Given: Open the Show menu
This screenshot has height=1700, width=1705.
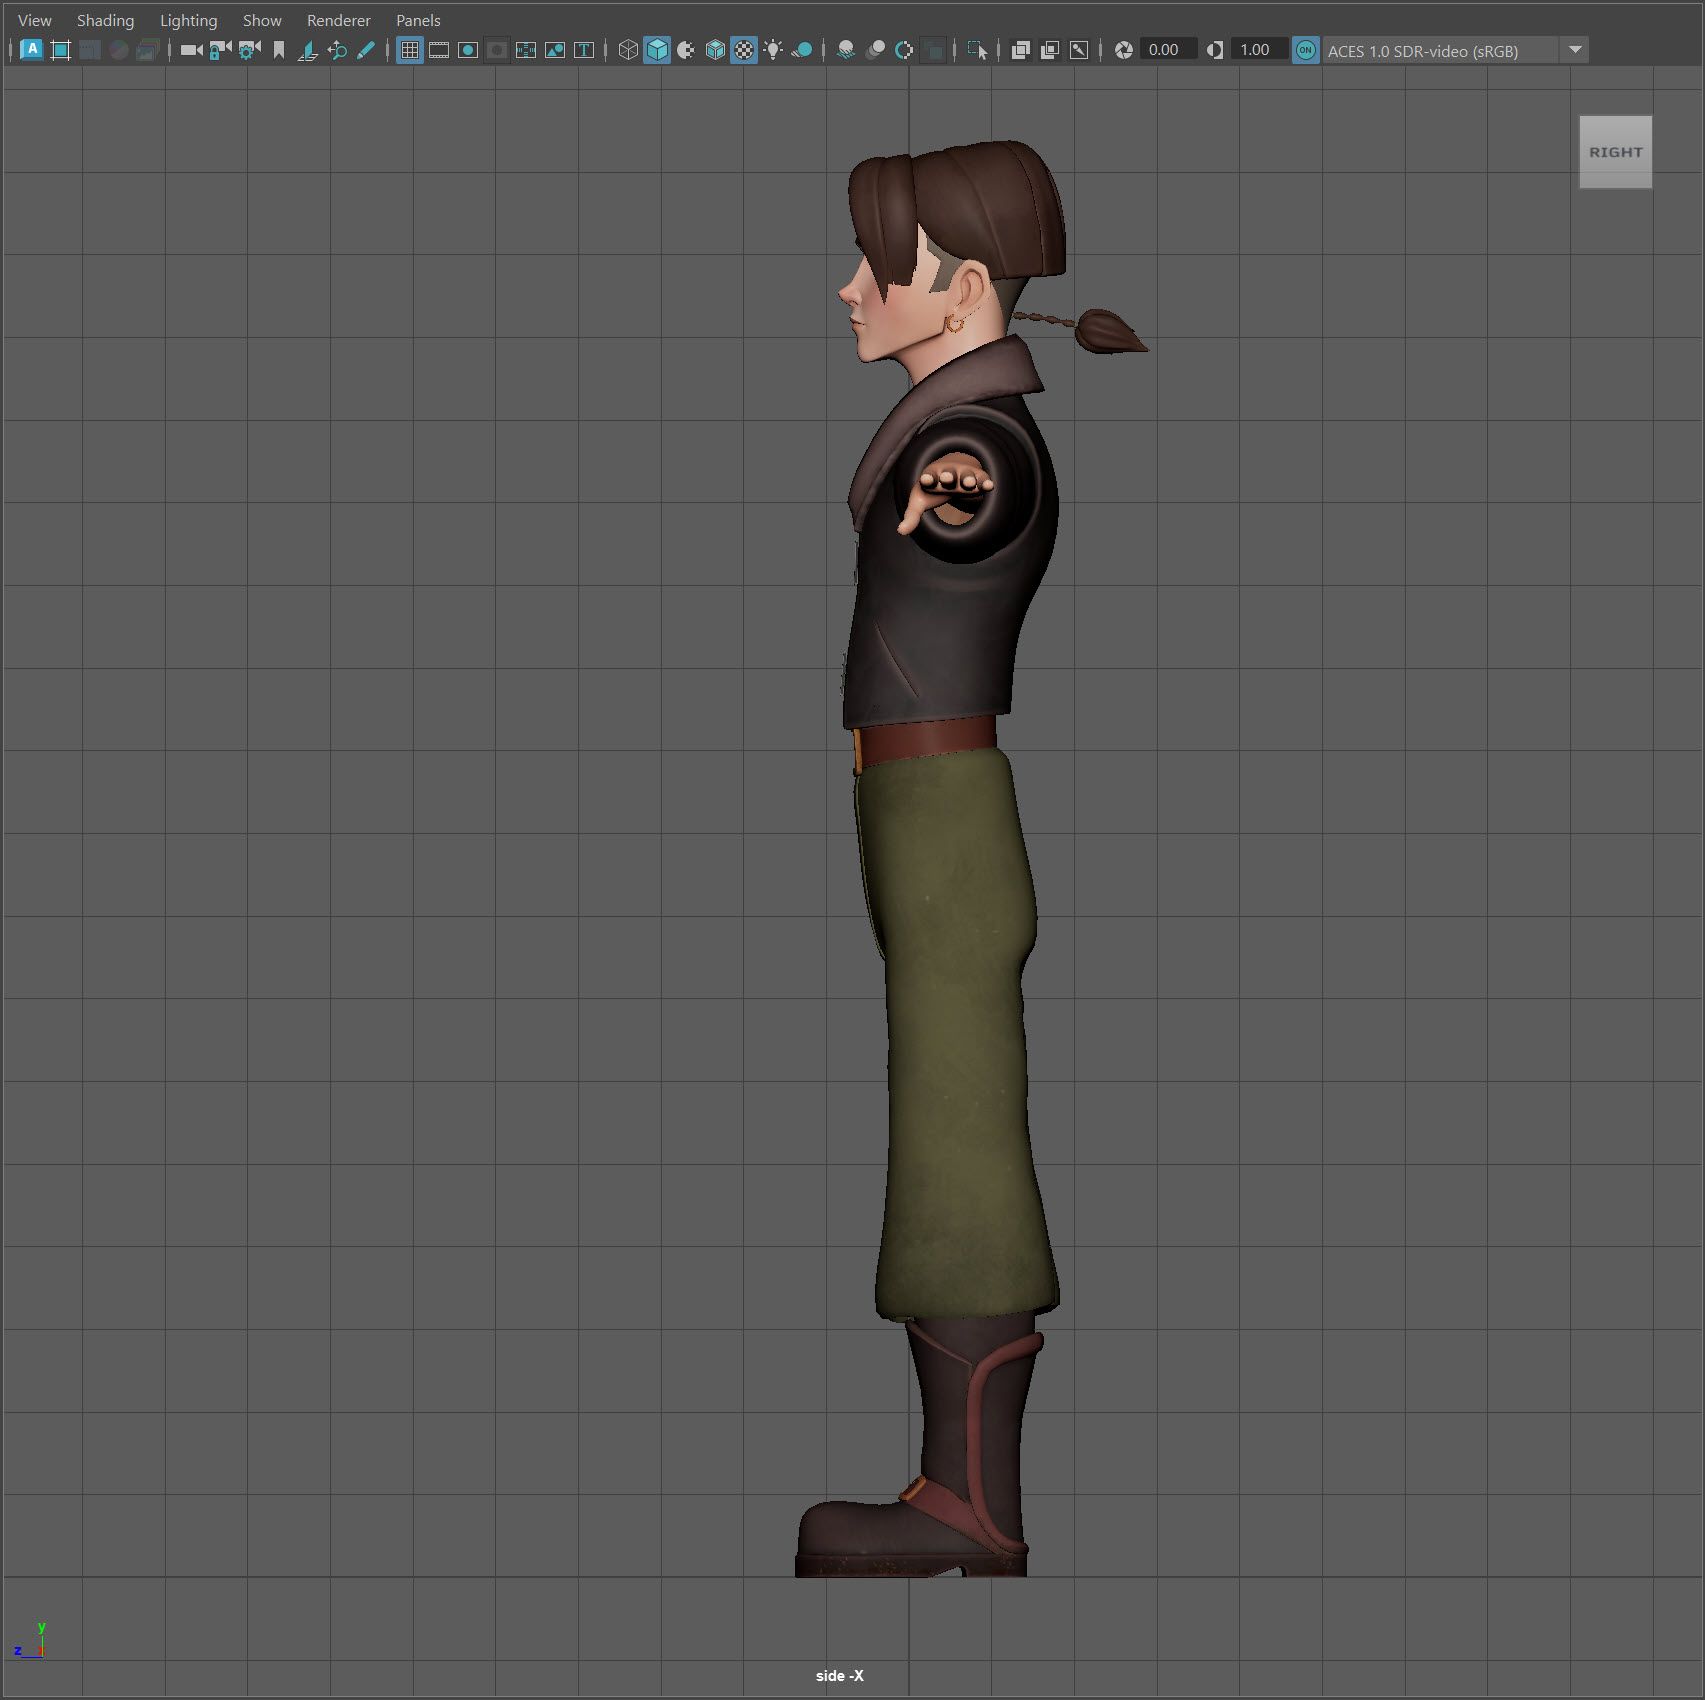Looking at the screenshot, I should click(262, 20).
